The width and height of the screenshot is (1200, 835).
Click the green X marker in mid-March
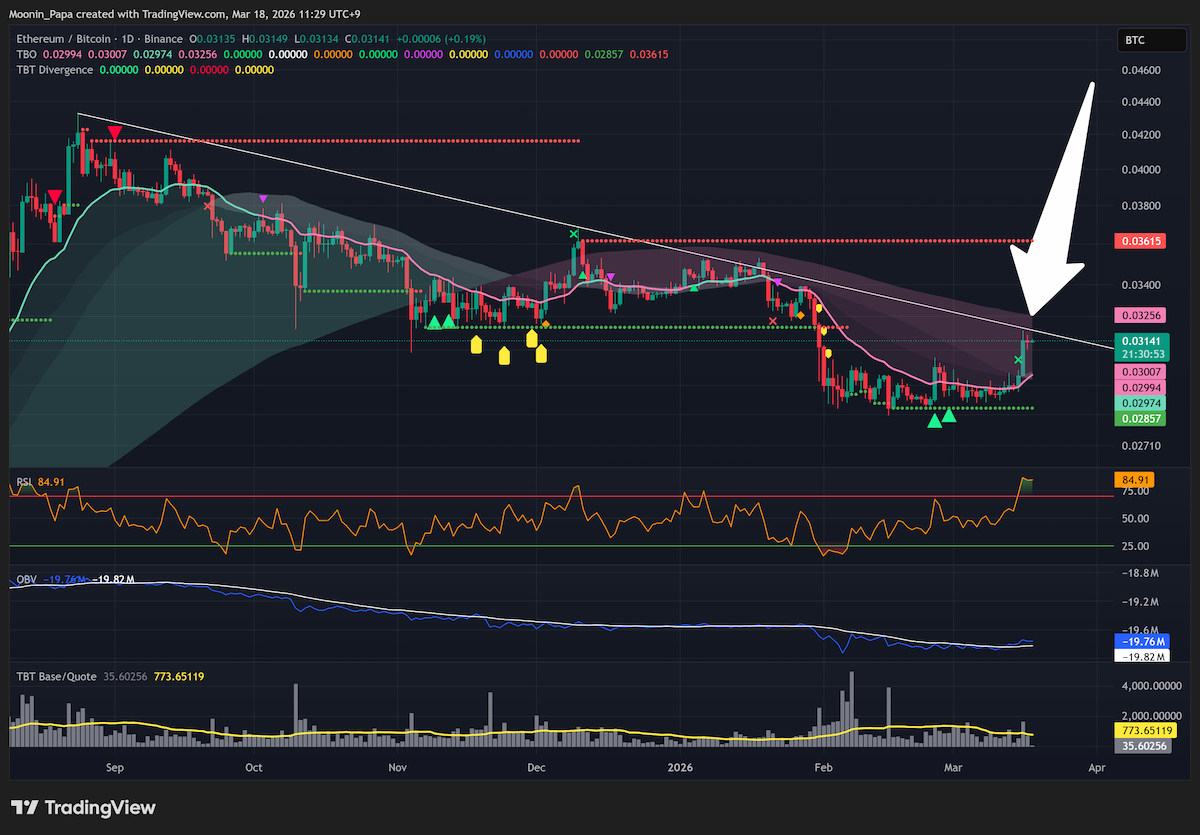1017,359
